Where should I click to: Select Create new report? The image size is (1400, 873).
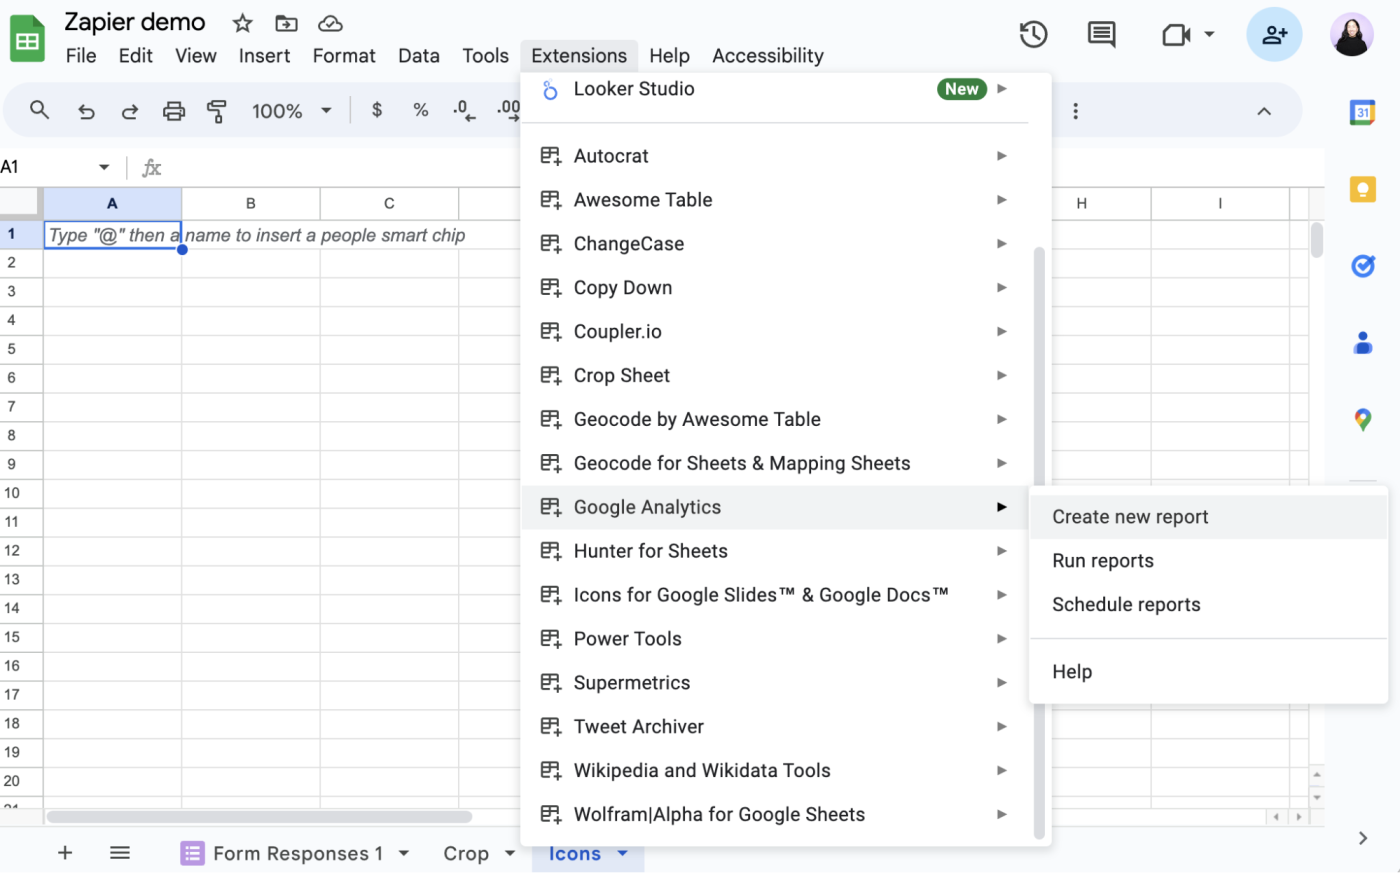(x=1208, y=517)
